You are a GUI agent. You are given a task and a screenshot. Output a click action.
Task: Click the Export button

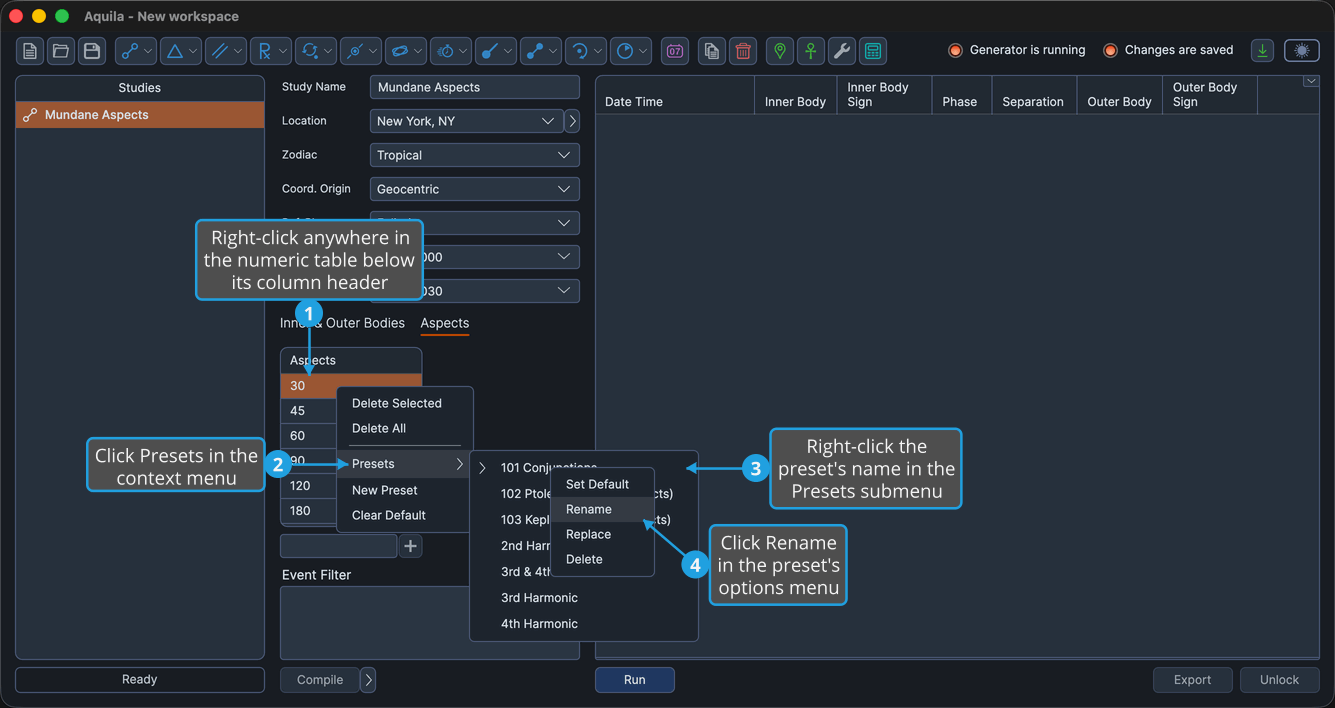tap(1193, 680)
